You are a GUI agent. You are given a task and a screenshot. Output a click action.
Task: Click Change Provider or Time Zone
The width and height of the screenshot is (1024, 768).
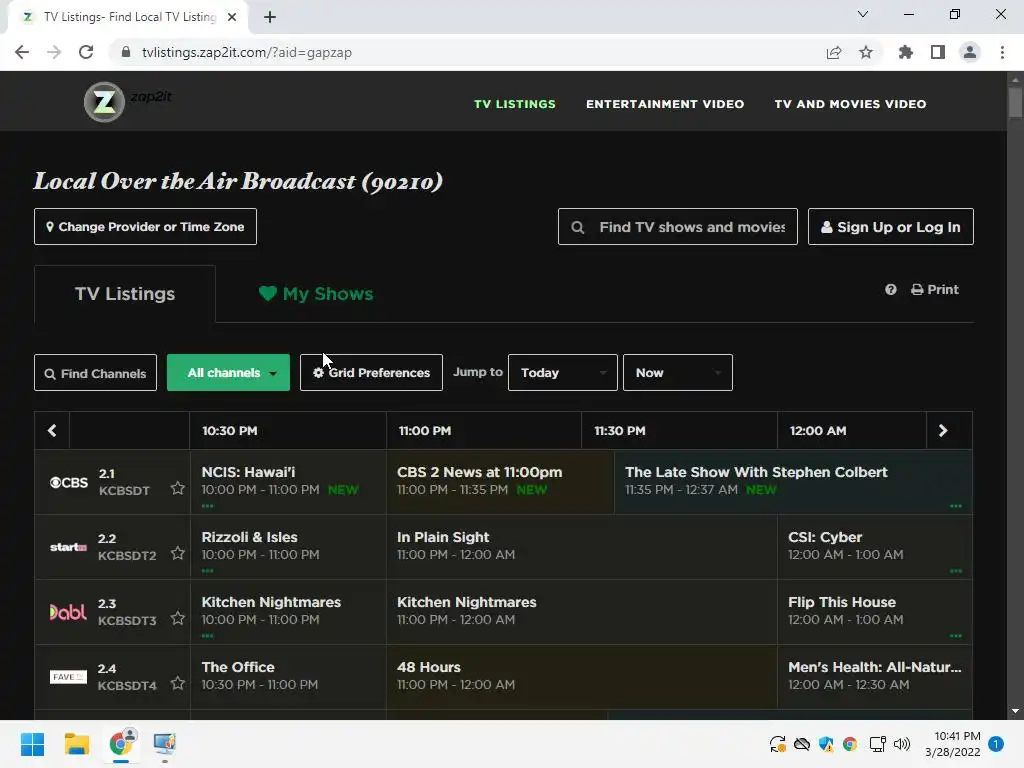[146, 227]
